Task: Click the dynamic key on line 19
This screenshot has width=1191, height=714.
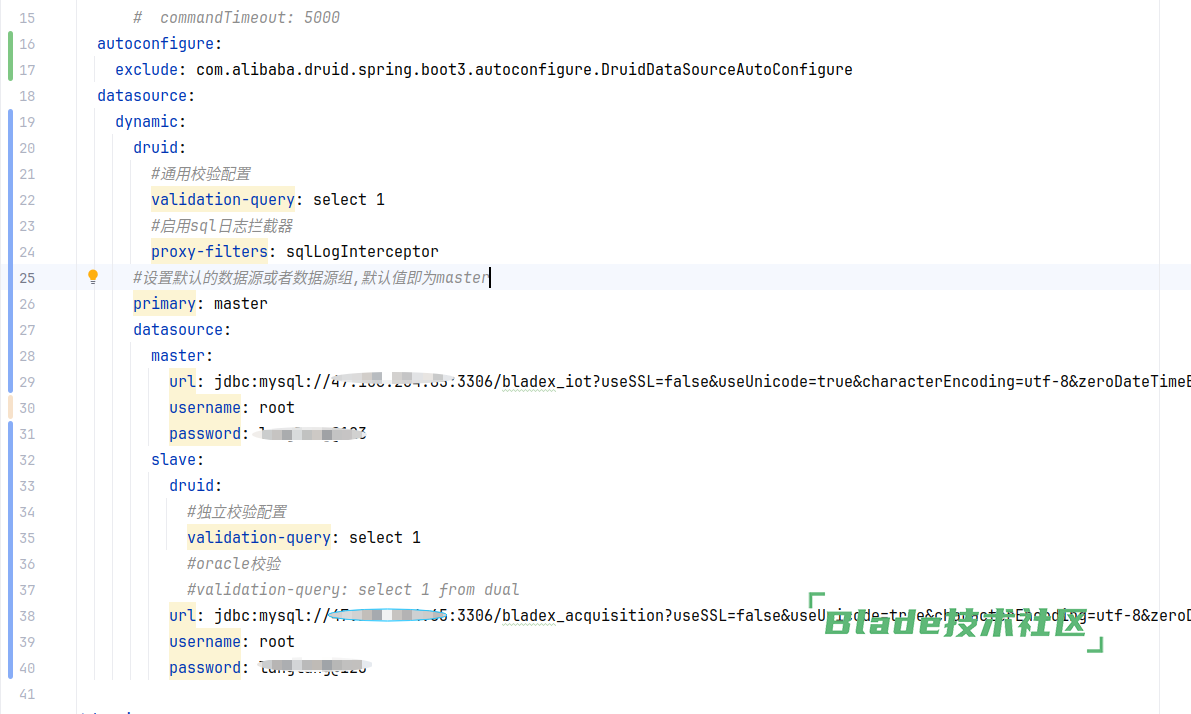Action: [146, 122]
